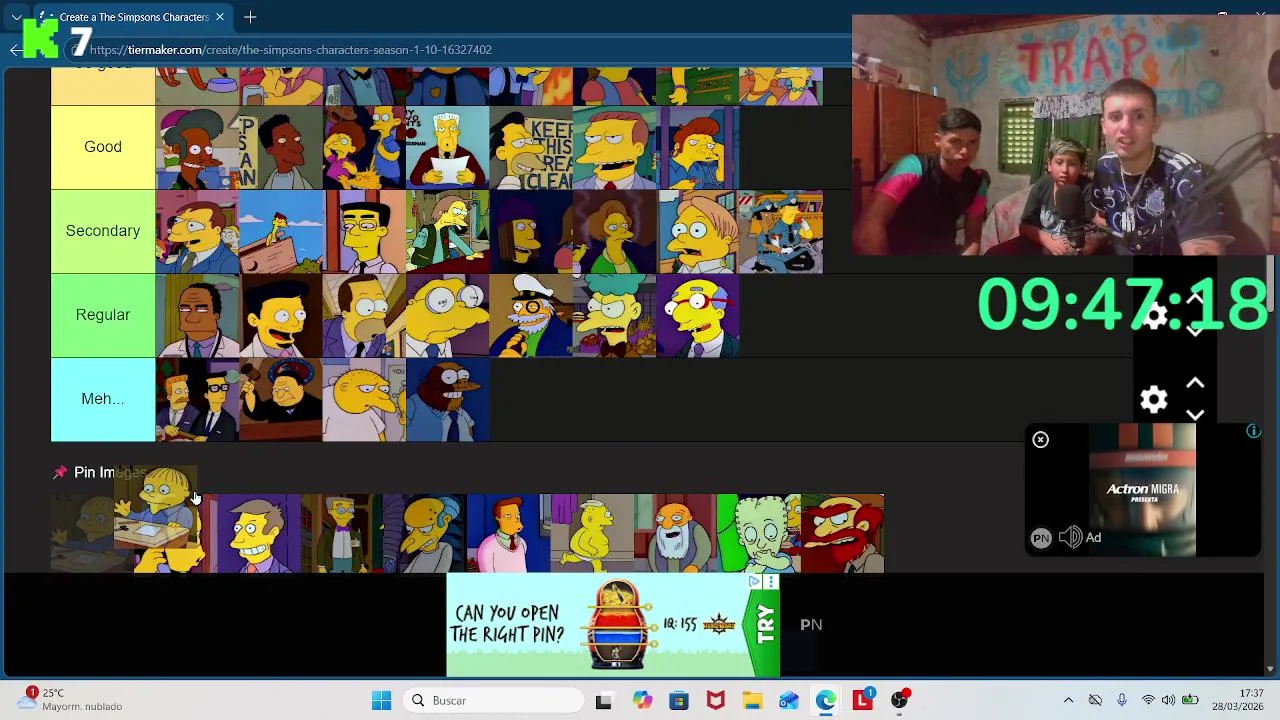Select Kent Brockman image holding paper
This screenshot has width=1280, height=720.
pyautogui.click(x=448, y=147)
